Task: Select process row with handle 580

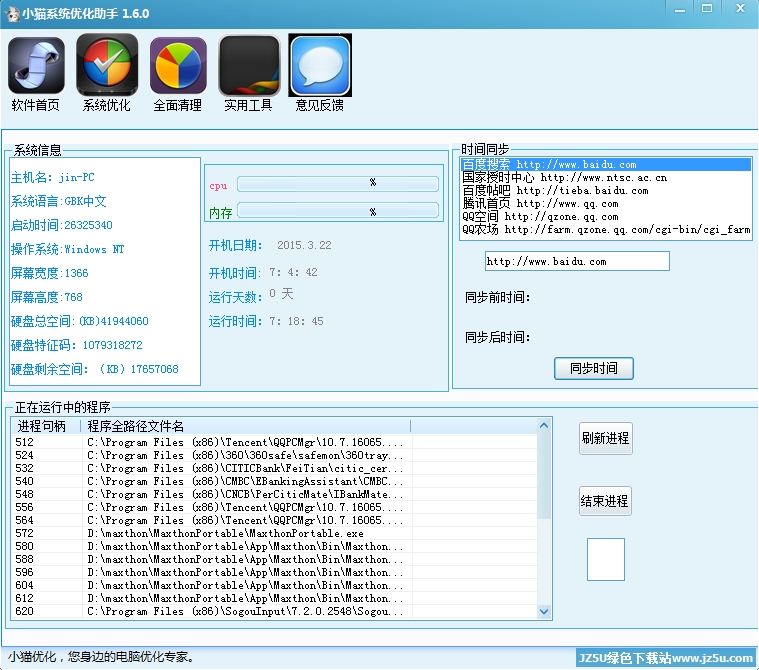Action: click(274, 546)
